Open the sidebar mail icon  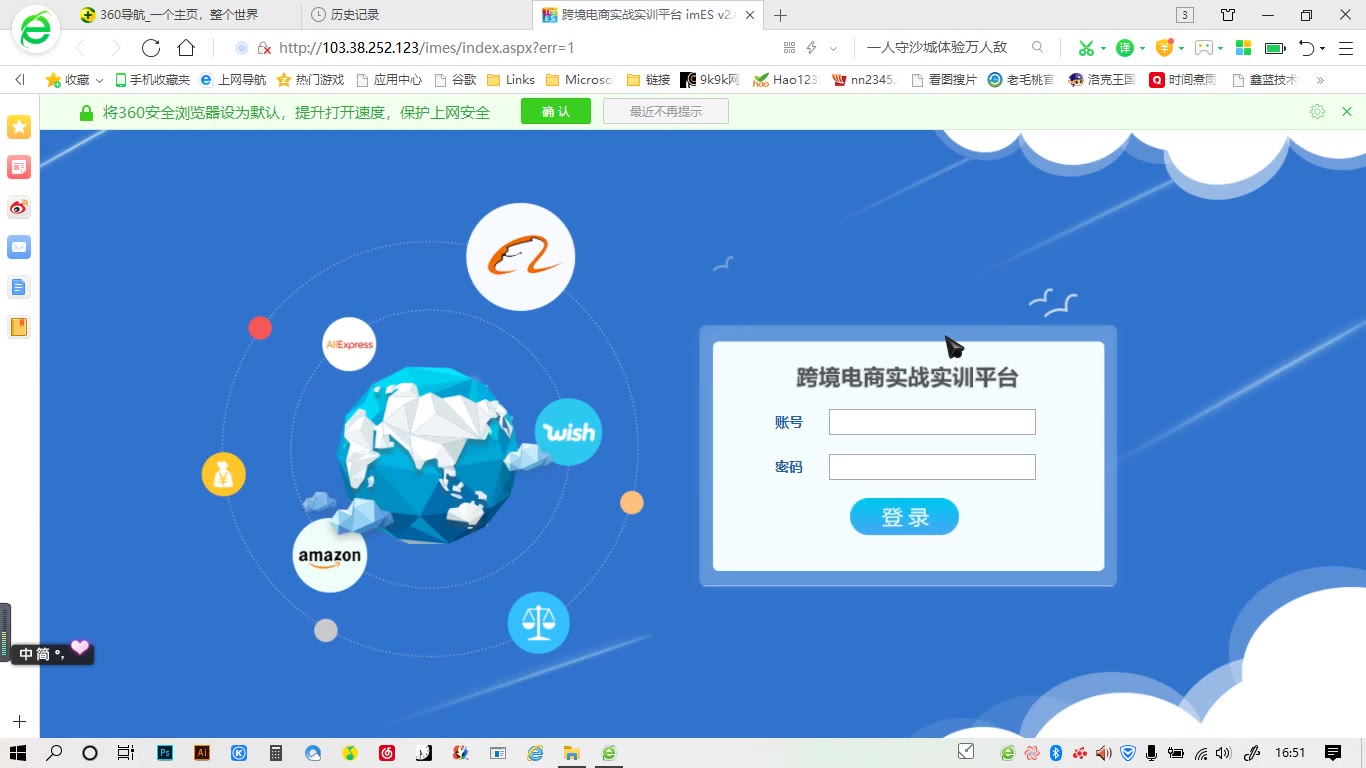click(x=19, y=247)
